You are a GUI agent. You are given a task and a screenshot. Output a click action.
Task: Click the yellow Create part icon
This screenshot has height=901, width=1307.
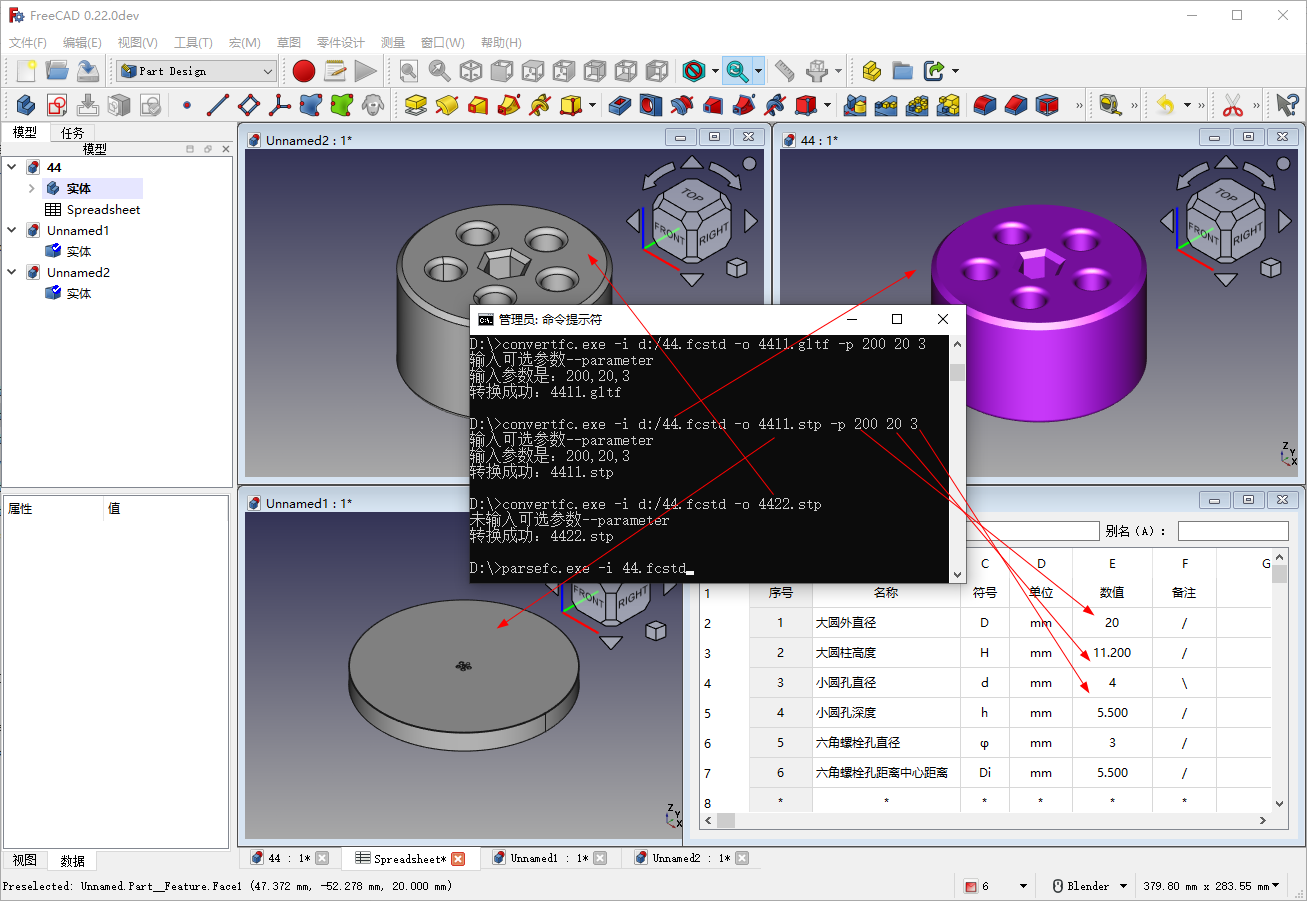[x=871, y=70]
